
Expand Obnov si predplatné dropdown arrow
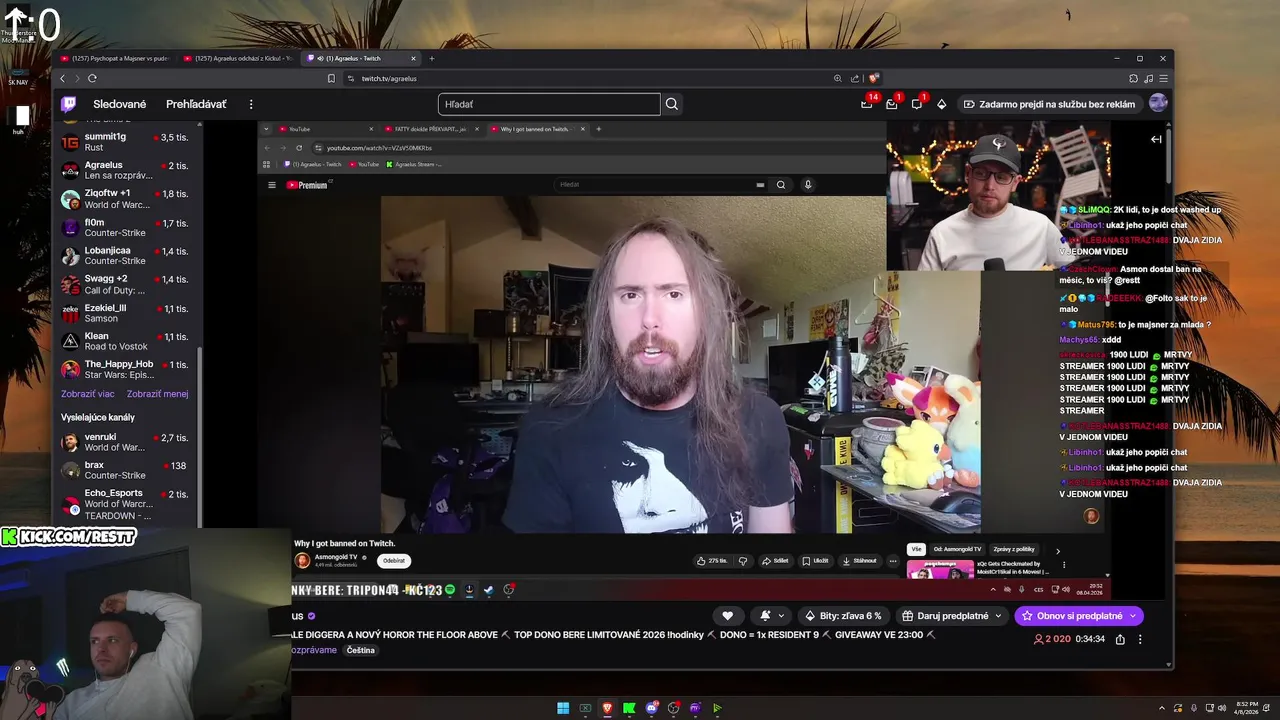tap(1133, 616)
